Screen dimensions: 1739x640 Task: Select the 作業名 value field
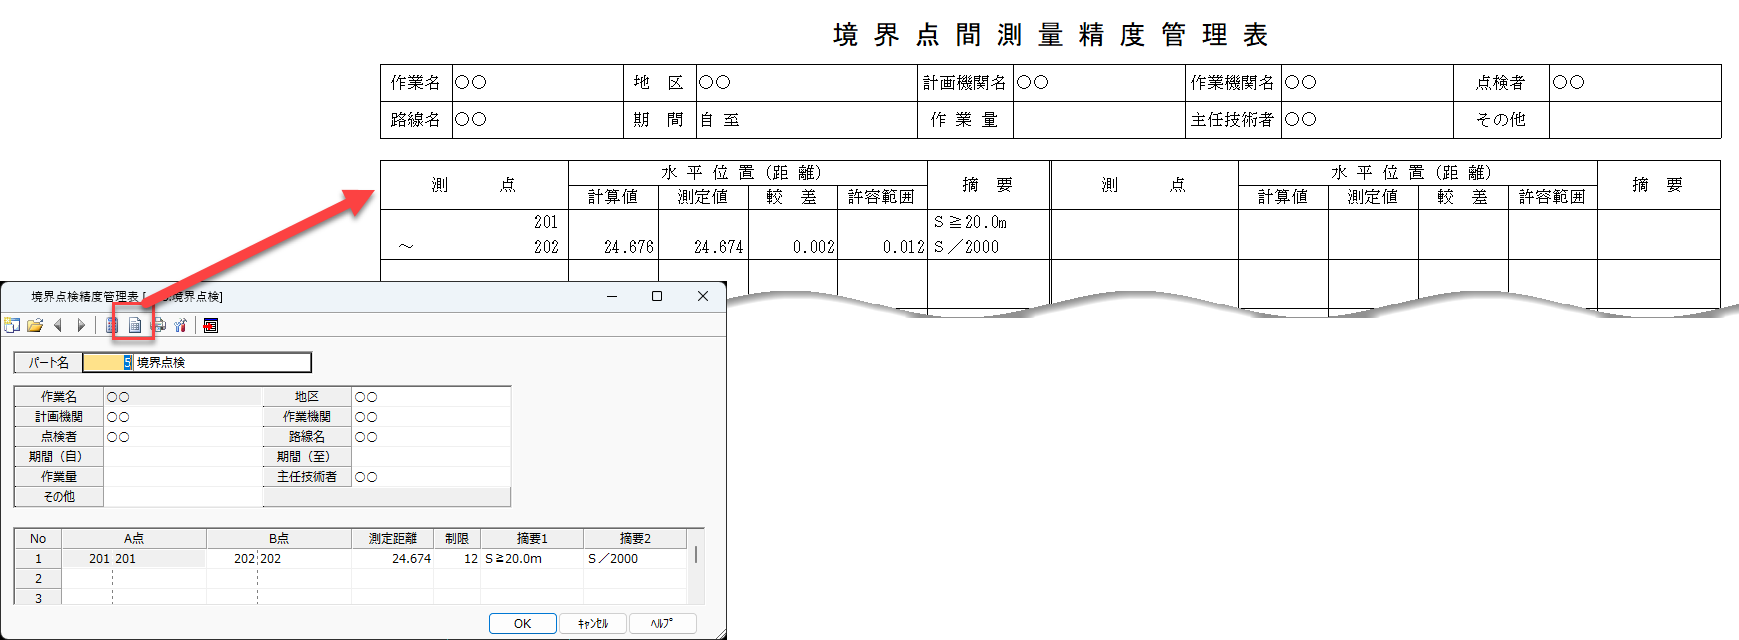pos(182,397)
